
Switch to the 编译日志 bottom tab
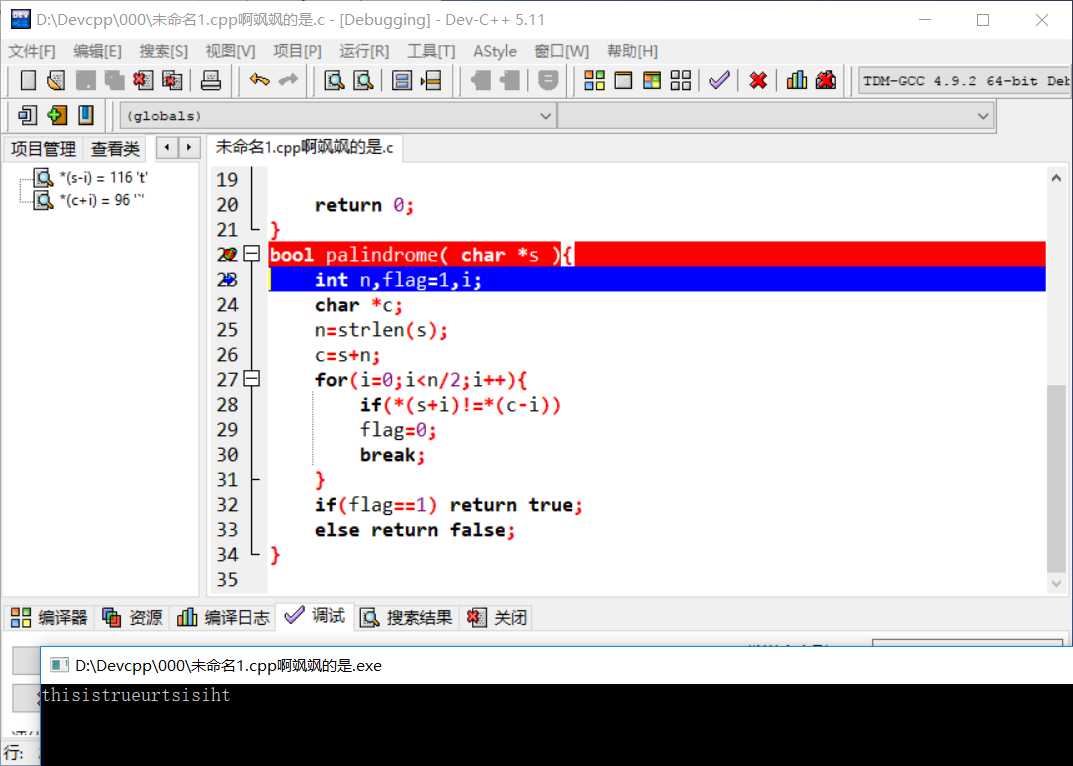pos(223,617)
